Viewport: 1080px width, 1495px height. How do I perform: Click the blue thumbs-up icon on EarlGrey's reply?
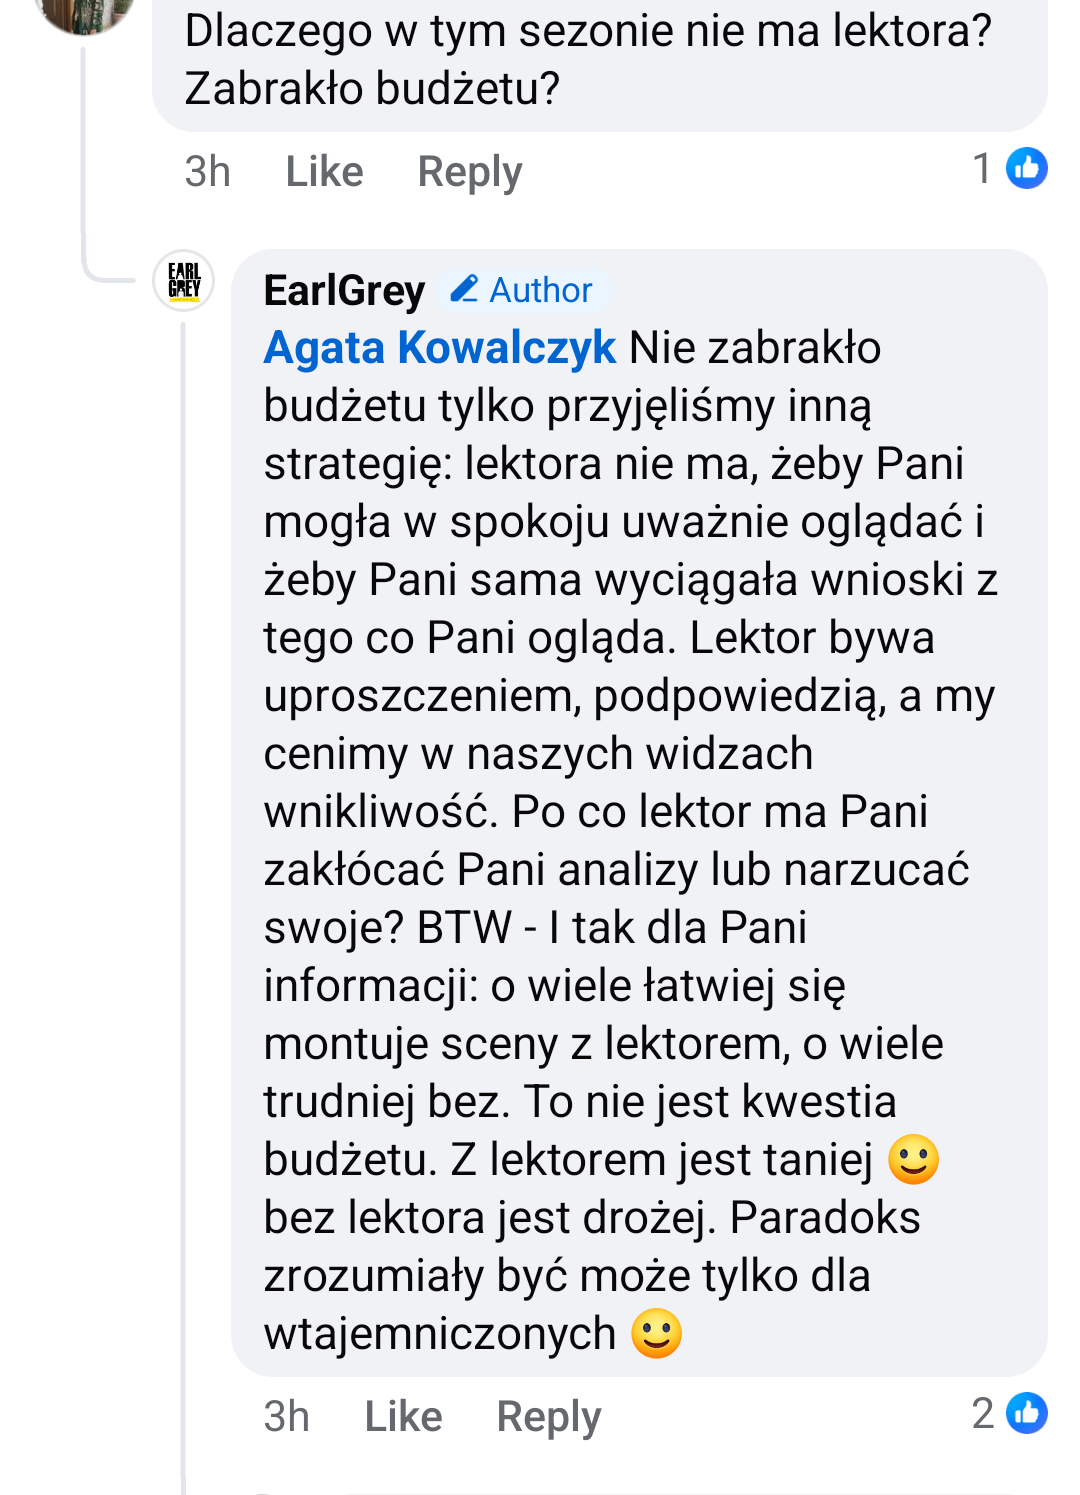point(1027,1413)
